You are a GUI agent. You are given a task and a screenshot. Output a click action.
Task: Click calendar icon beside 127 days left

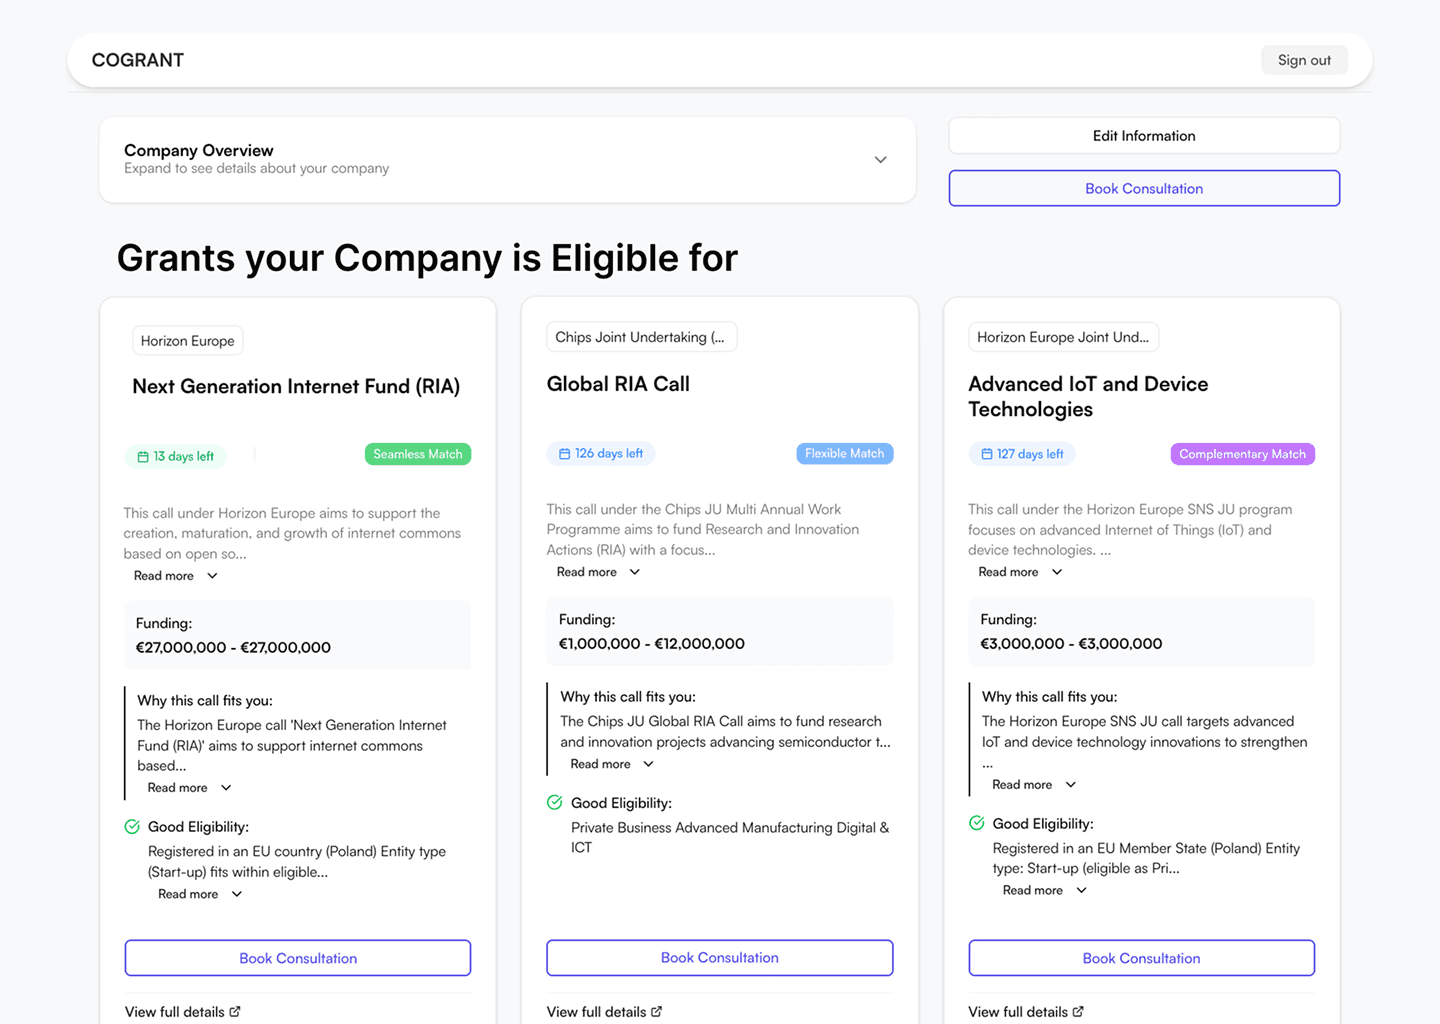tap(987, 454)
